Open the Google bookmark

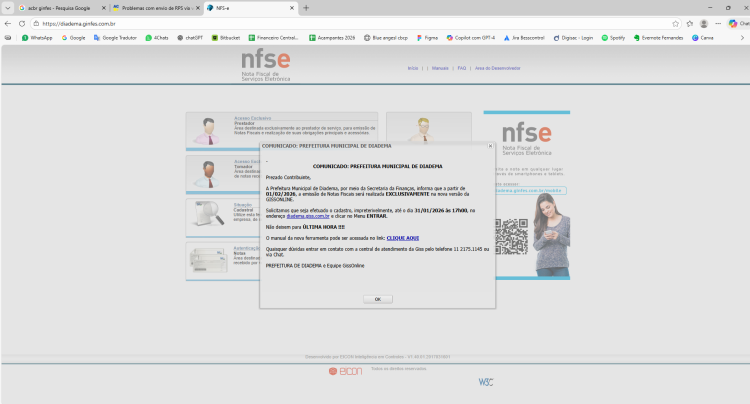point(73,38)
